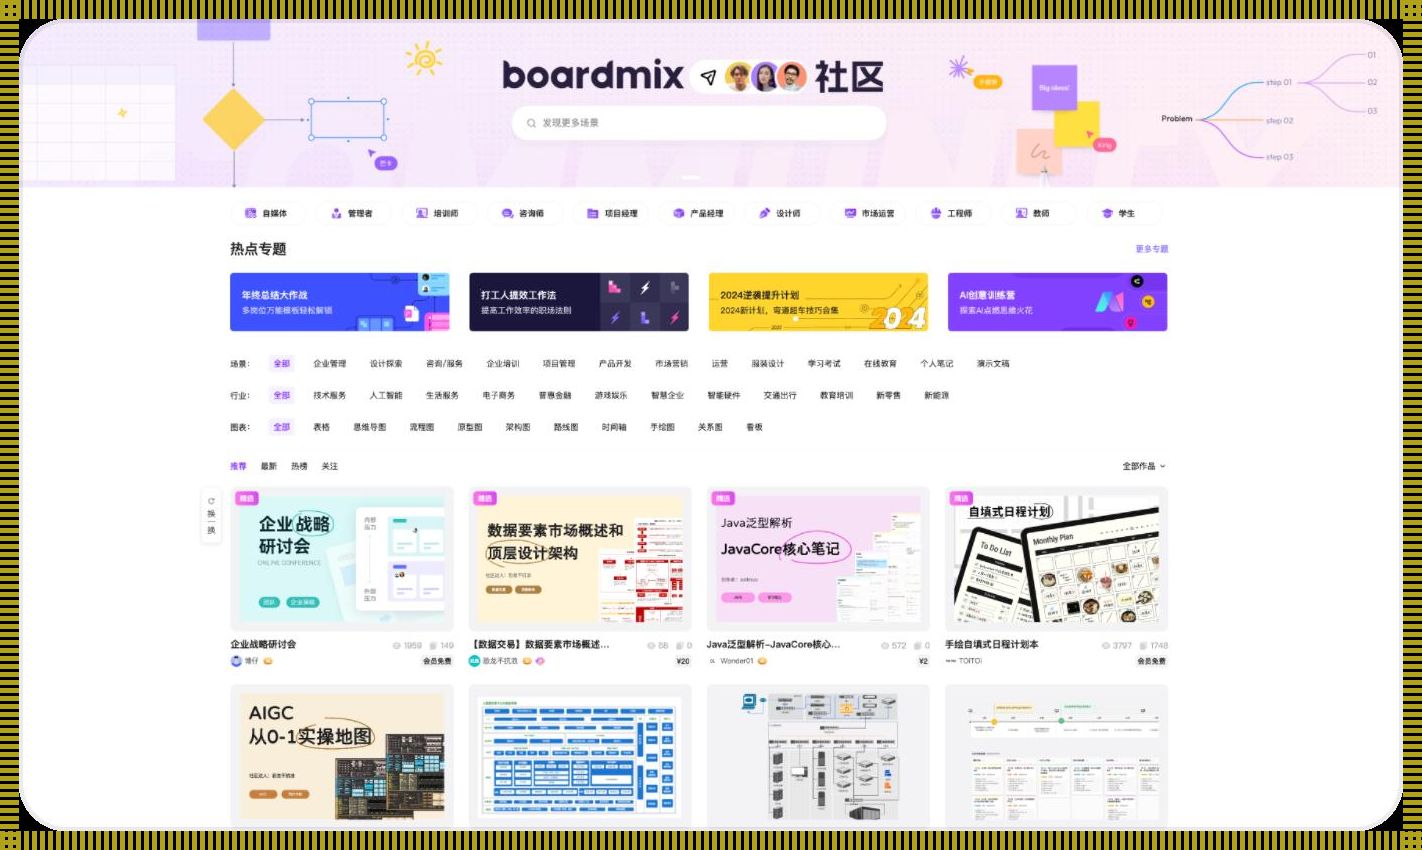Filter 图表 by 流程图

click(x=422, y=427)
